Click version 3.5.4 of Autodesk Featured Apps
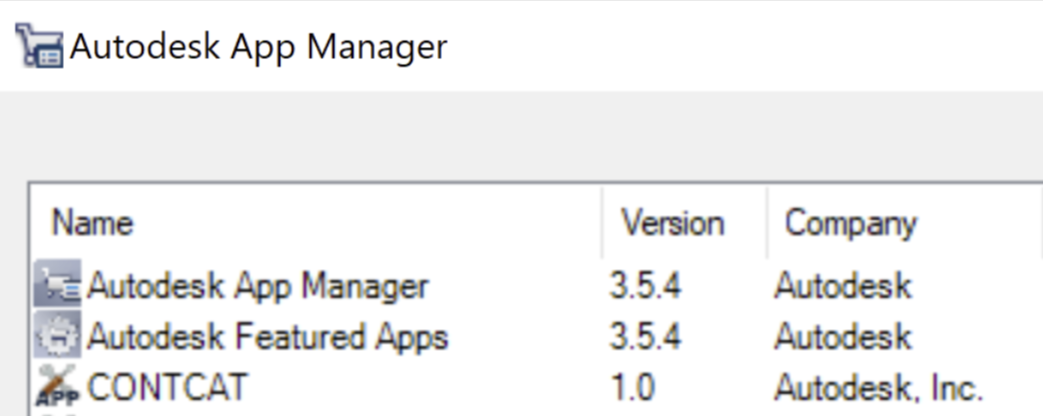The height and width of the screenshot is (416, 1043). click(645, 337)
